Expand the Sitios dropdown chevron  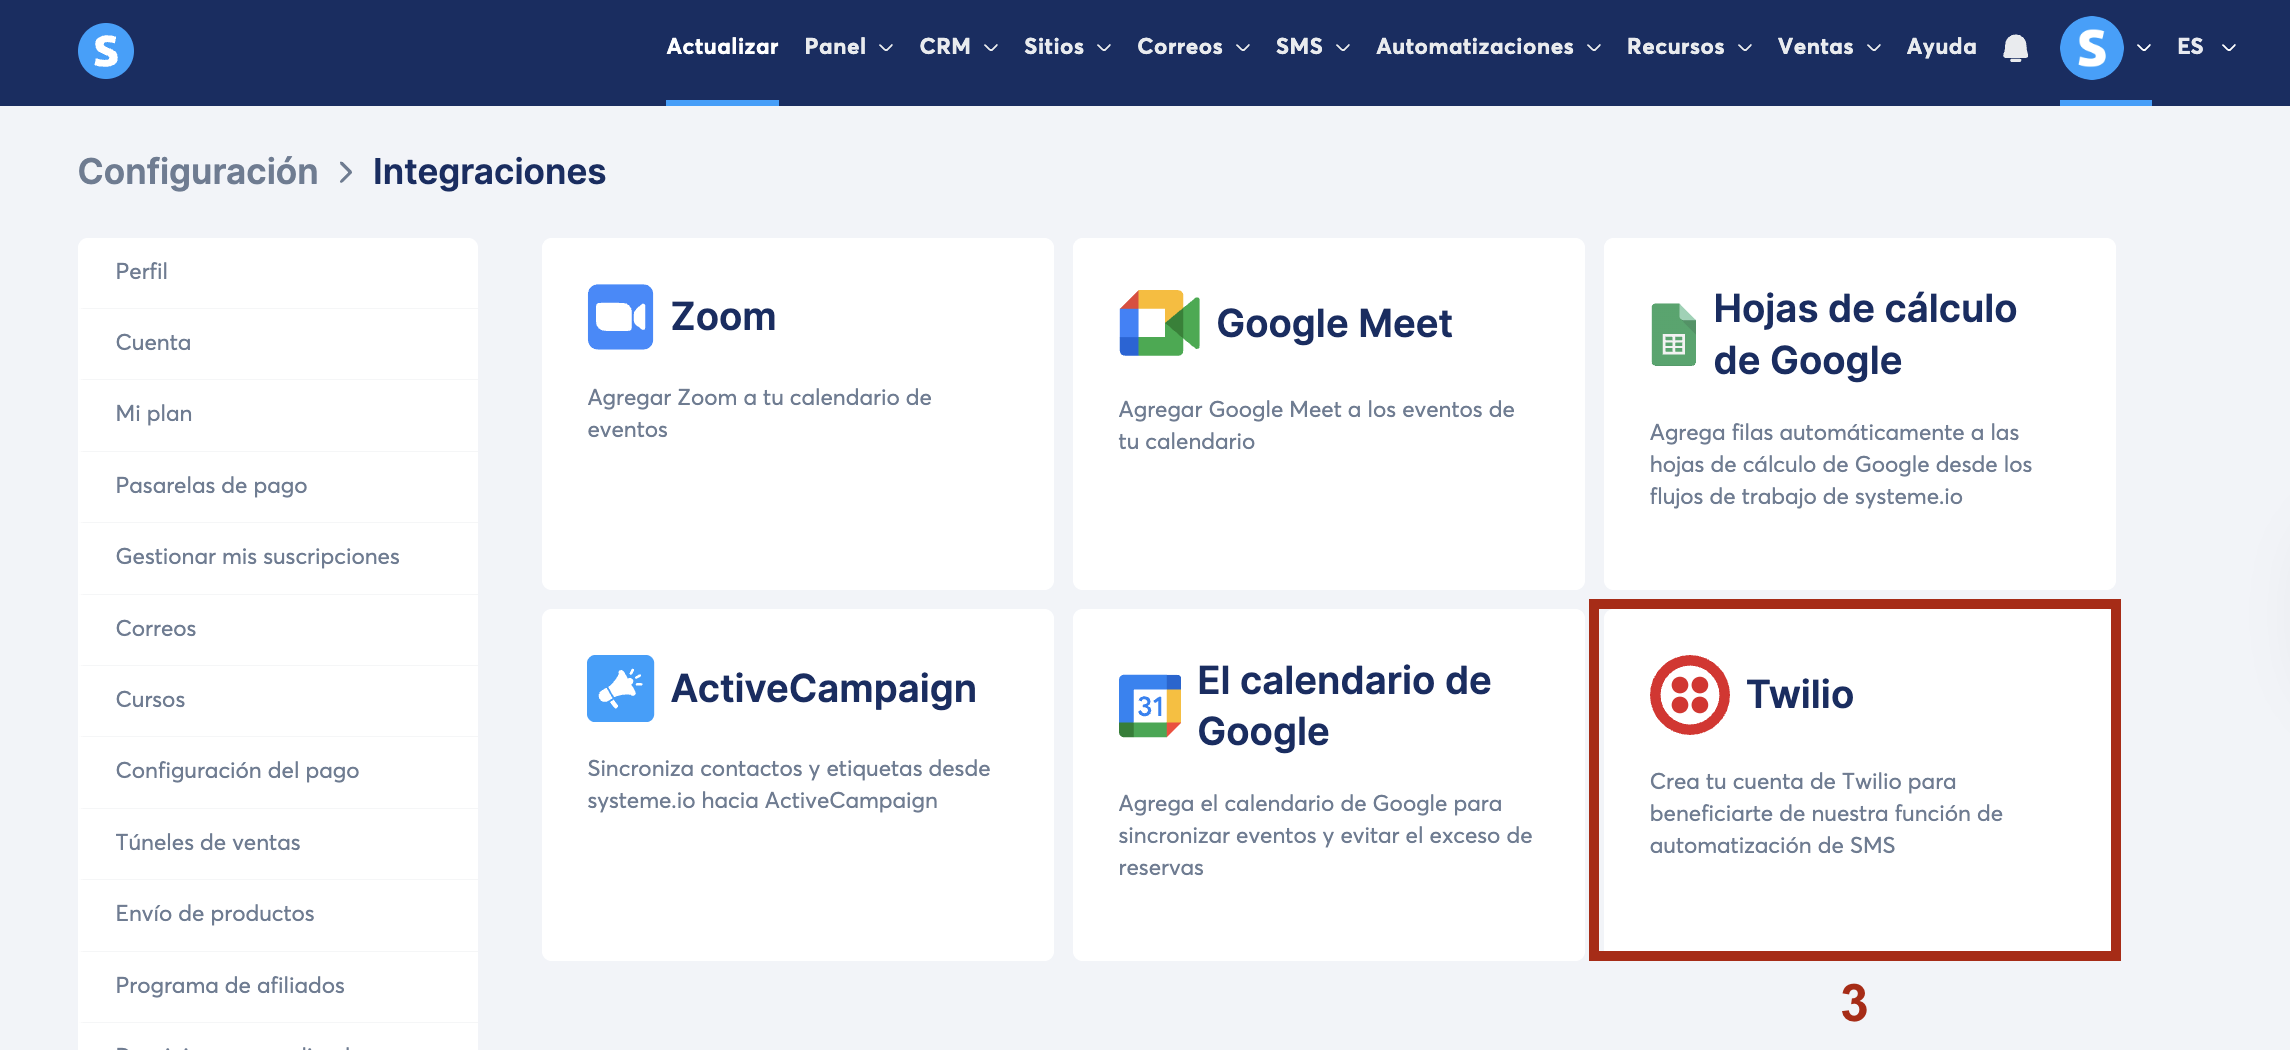(x=1104, y=48)
